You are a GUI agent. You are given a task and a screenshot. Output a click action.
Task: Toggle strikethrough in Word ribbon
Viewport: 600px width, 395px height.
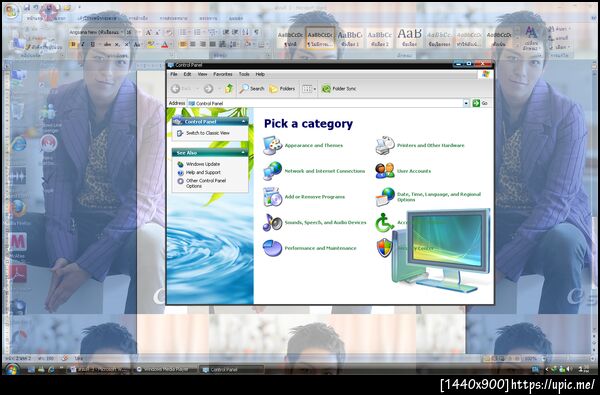107,45
